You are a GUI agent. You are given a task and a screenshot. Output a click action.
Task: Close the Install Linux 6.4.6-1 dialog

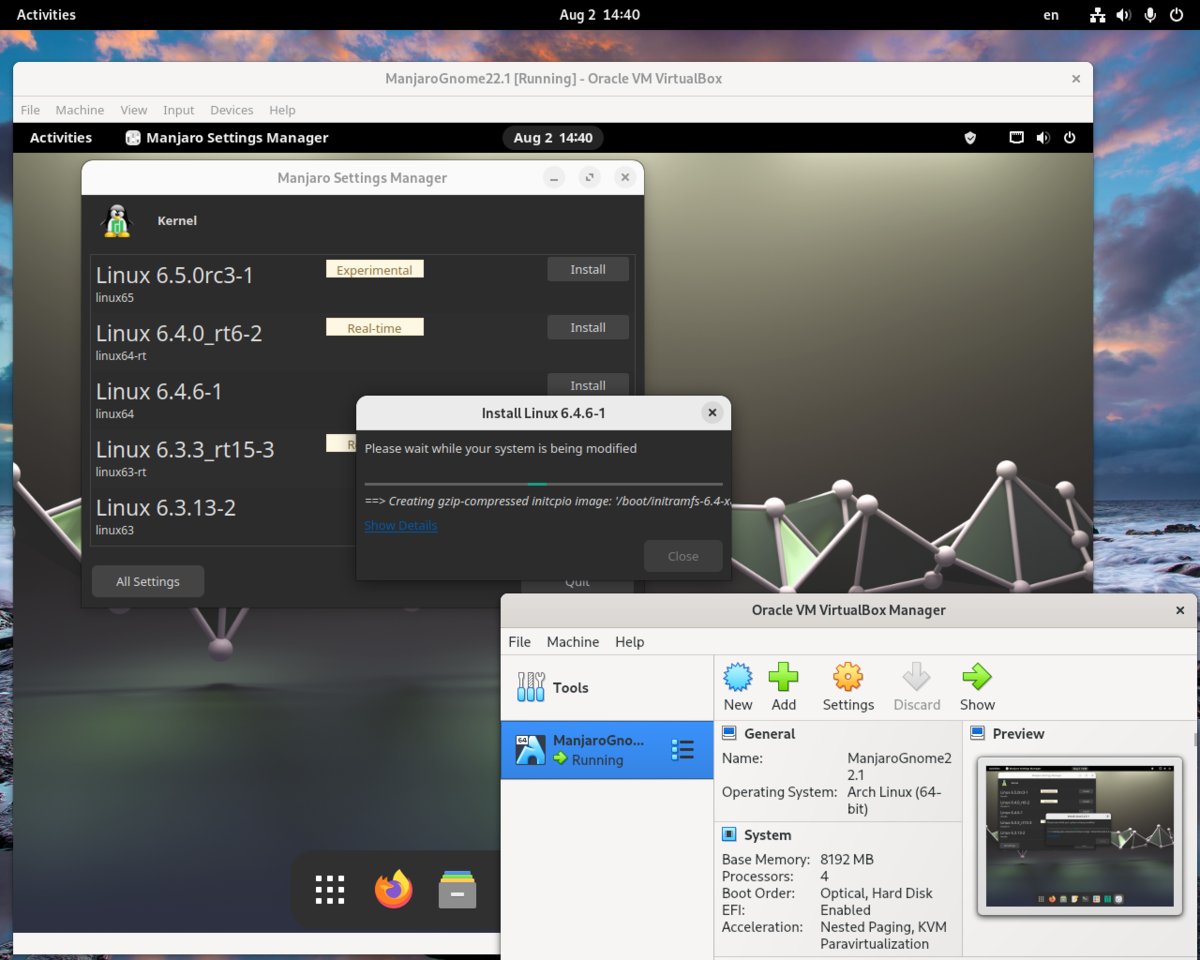coord(712,412)
